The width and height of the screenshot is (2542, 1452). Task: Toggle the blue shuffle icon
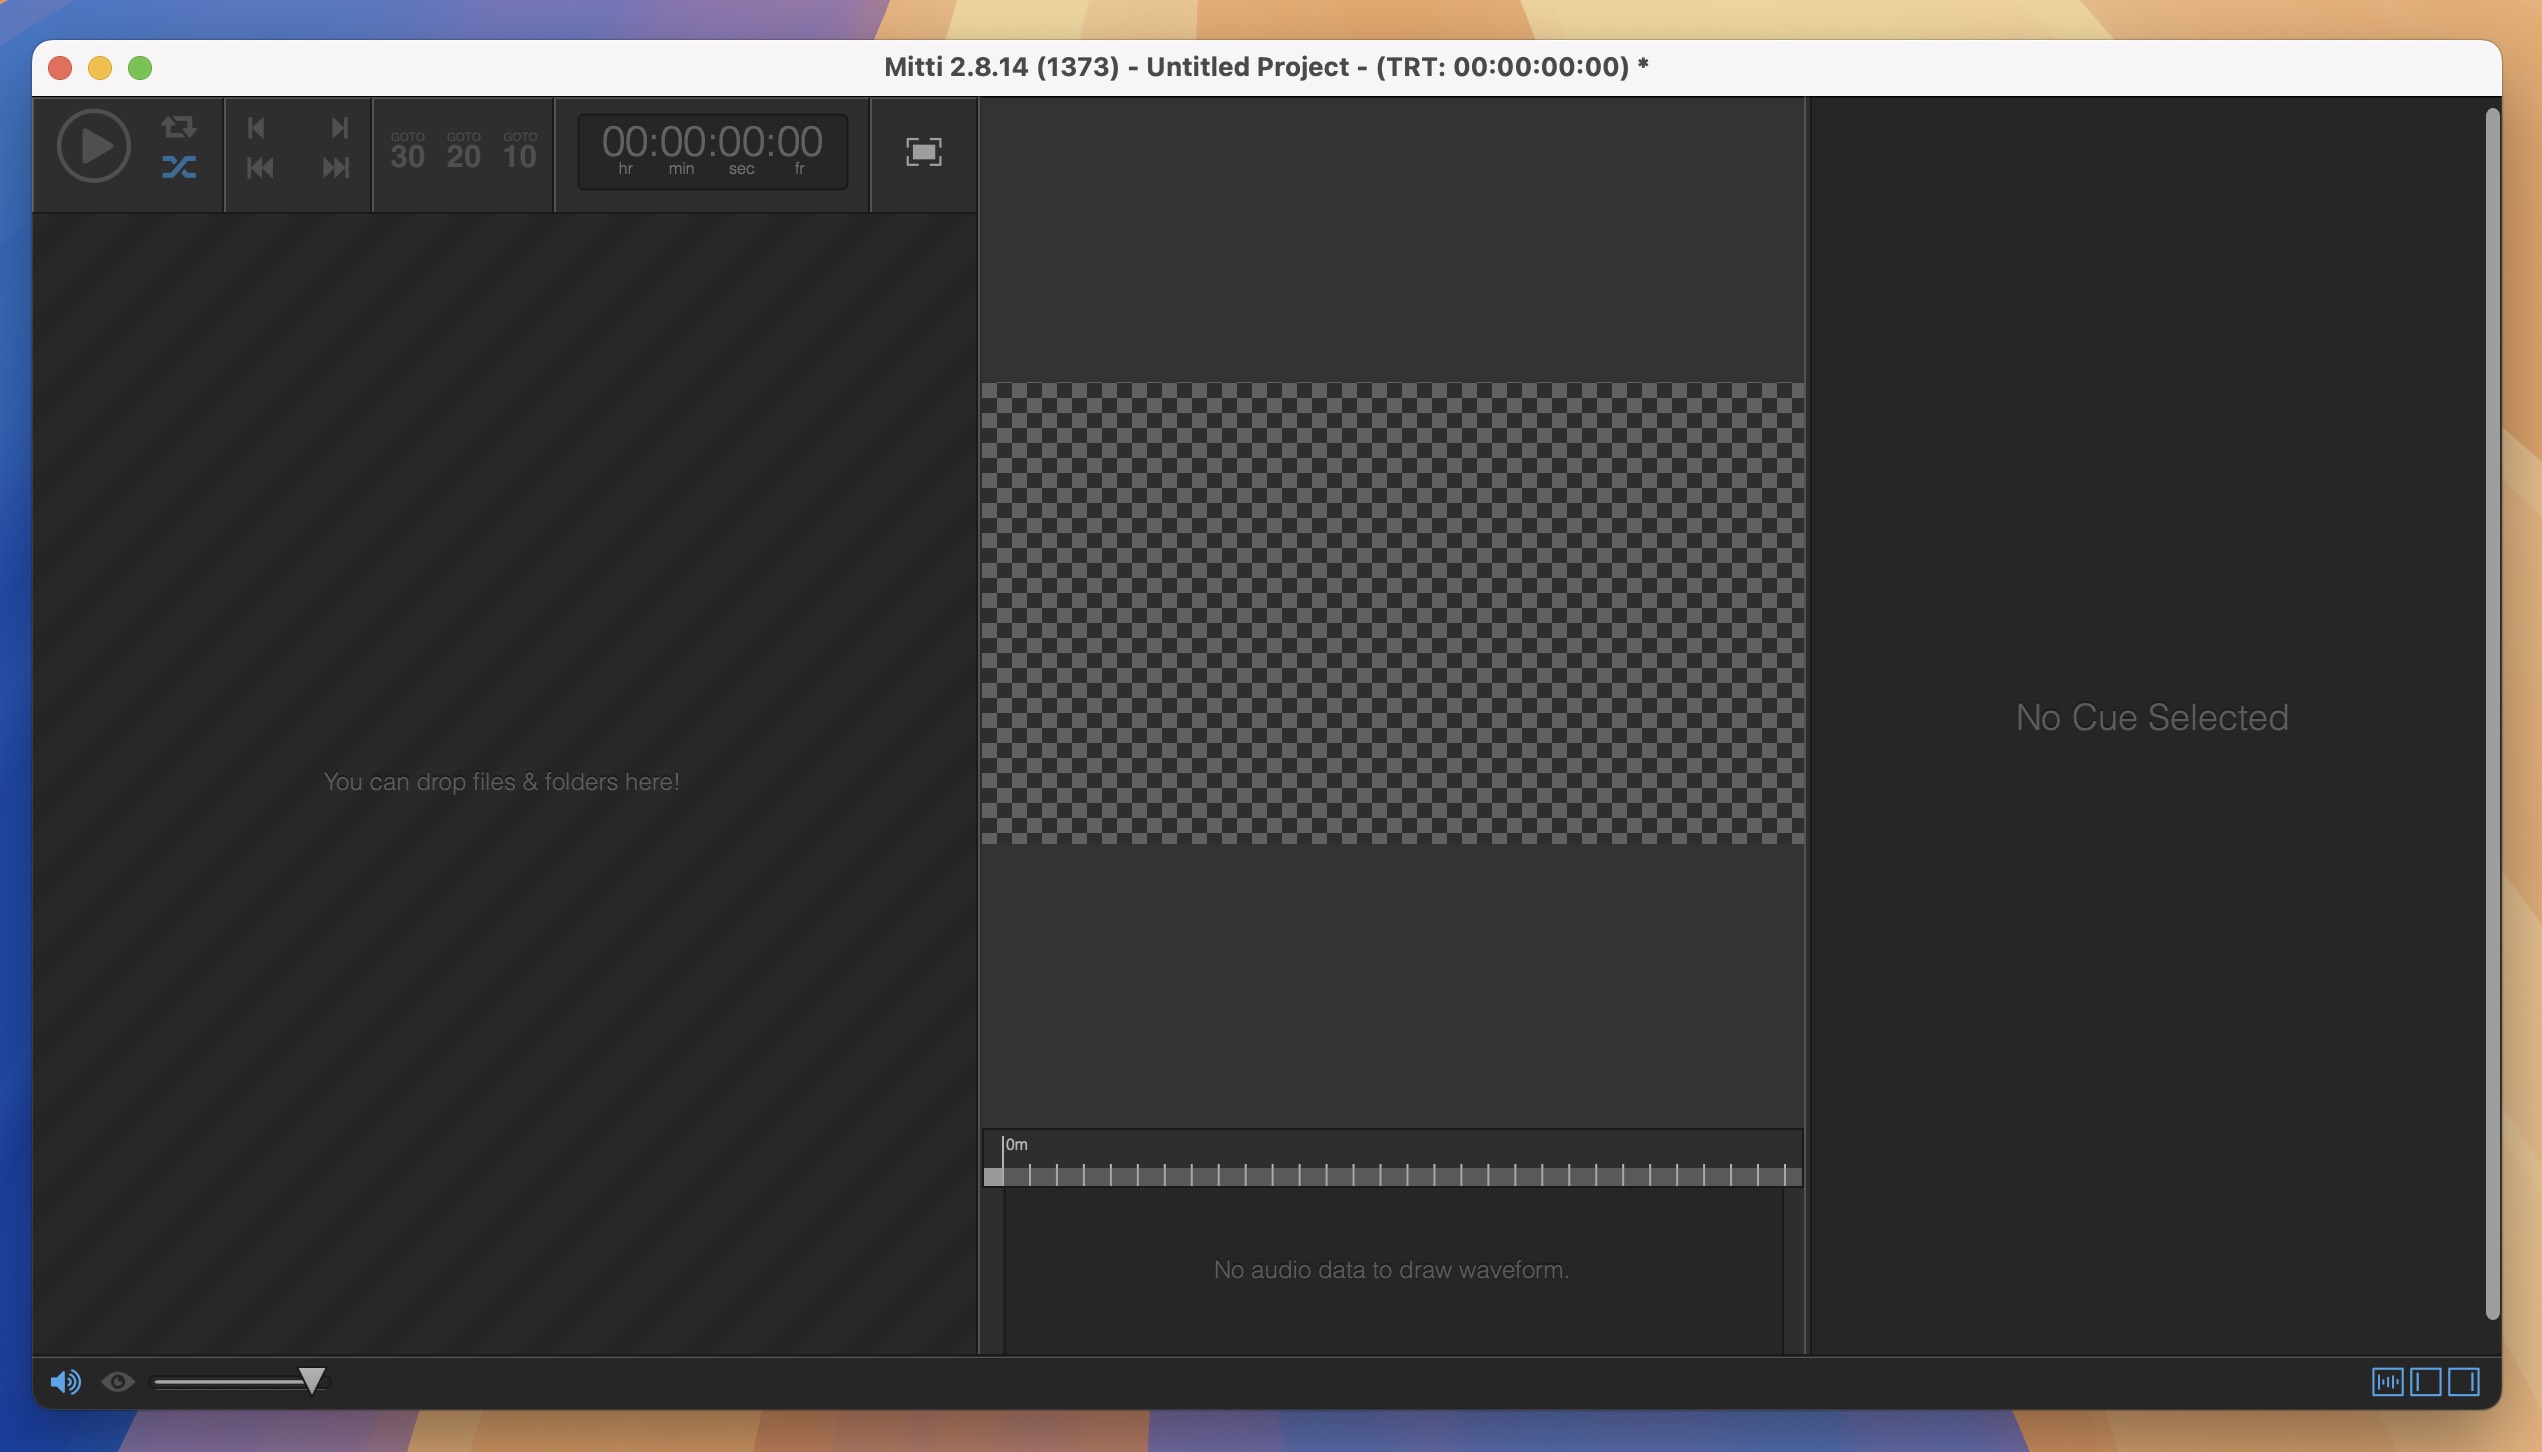pos(179,167)
